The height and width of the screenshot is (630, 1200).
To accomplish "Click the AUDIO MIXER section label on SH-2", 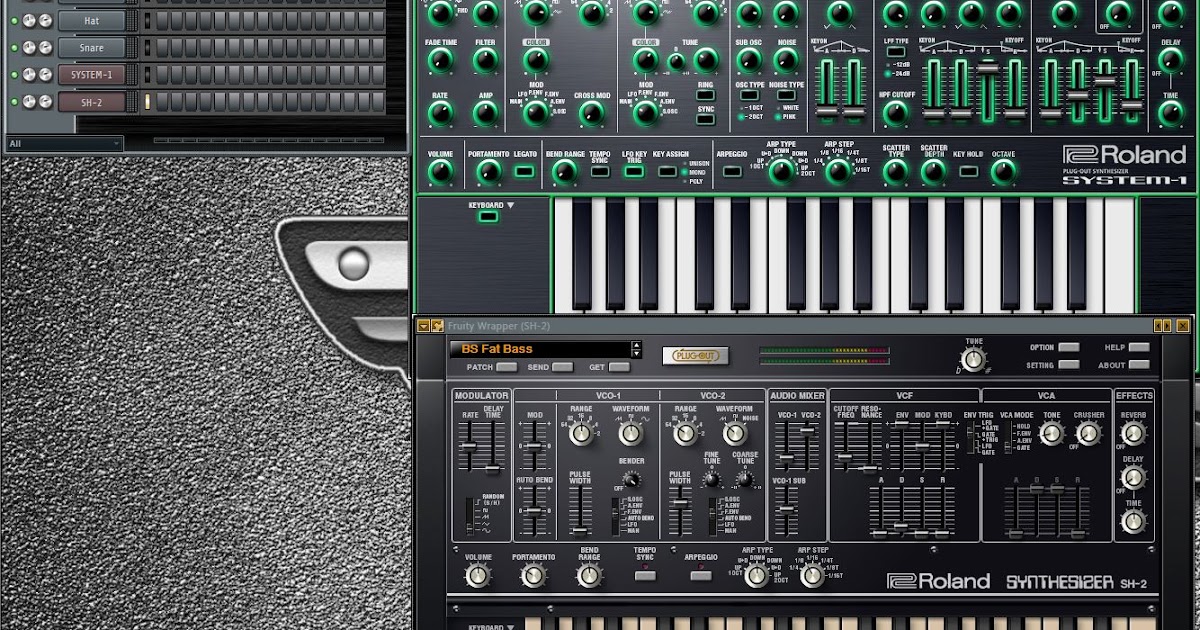I will tap(798, 393).
